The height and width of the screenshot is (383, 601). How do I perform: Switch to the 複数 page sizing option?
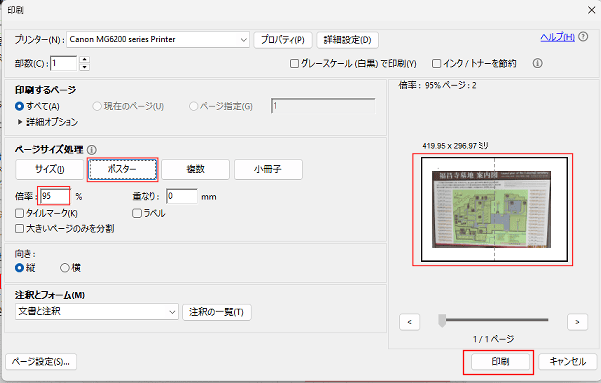[x=195, y=169]
